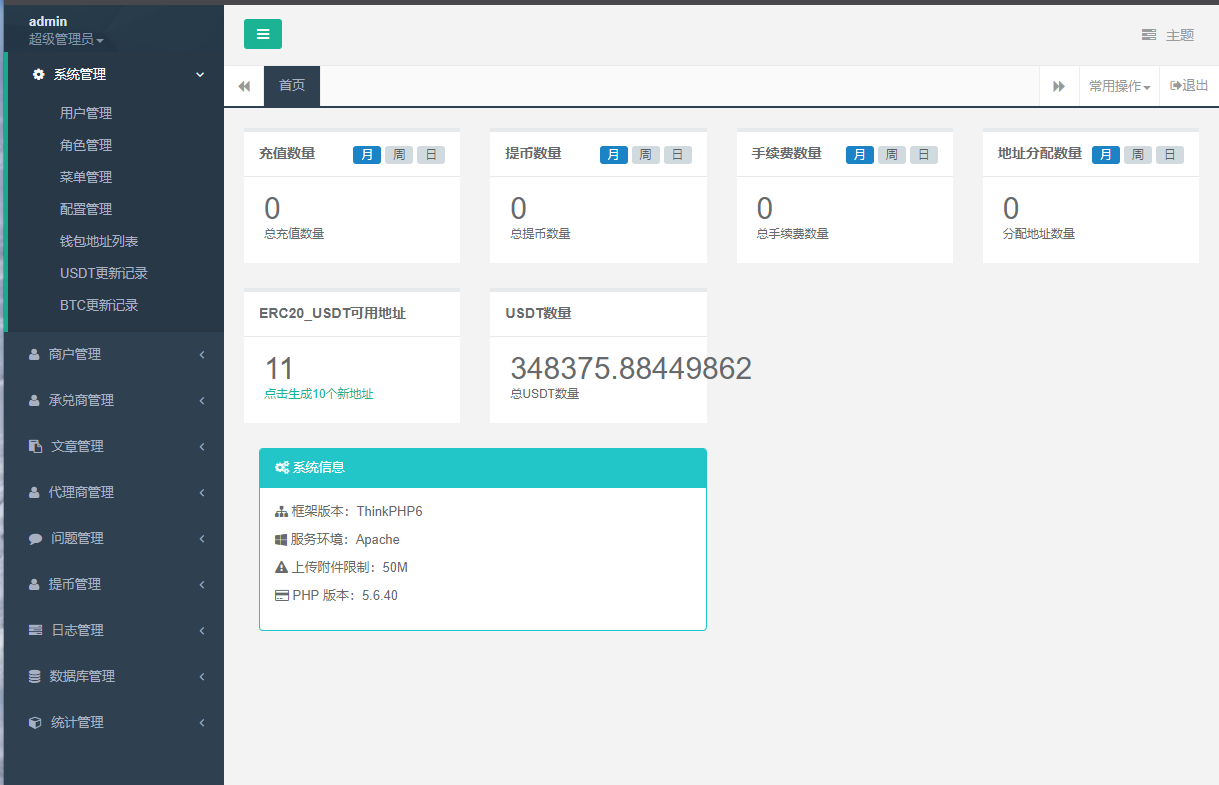This screenshot has height=785, width=1219.
Task: Click the 点击生成10个新地址 link
Action: click(318, 394)
